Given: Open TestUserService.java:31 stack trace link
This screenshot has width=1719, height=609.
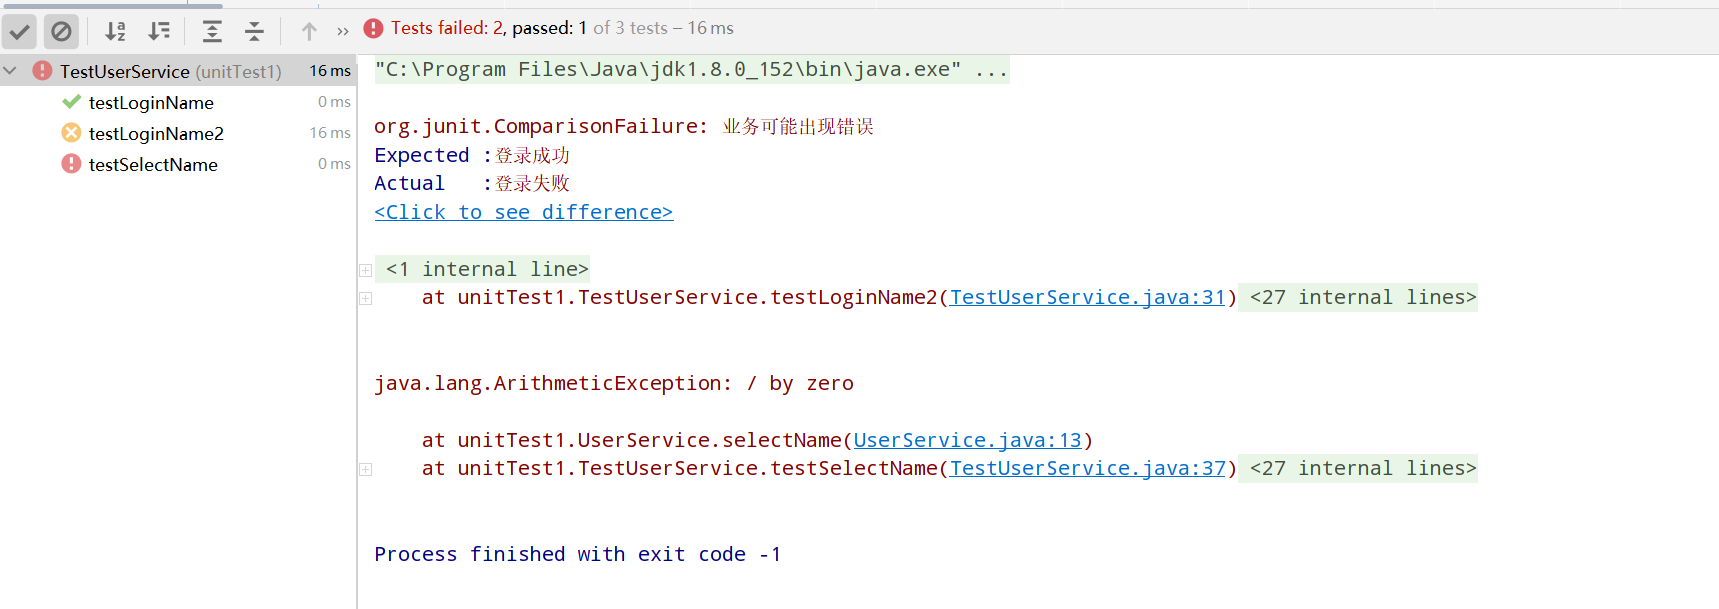Looking at the screenshot, I should (1087, 297).
